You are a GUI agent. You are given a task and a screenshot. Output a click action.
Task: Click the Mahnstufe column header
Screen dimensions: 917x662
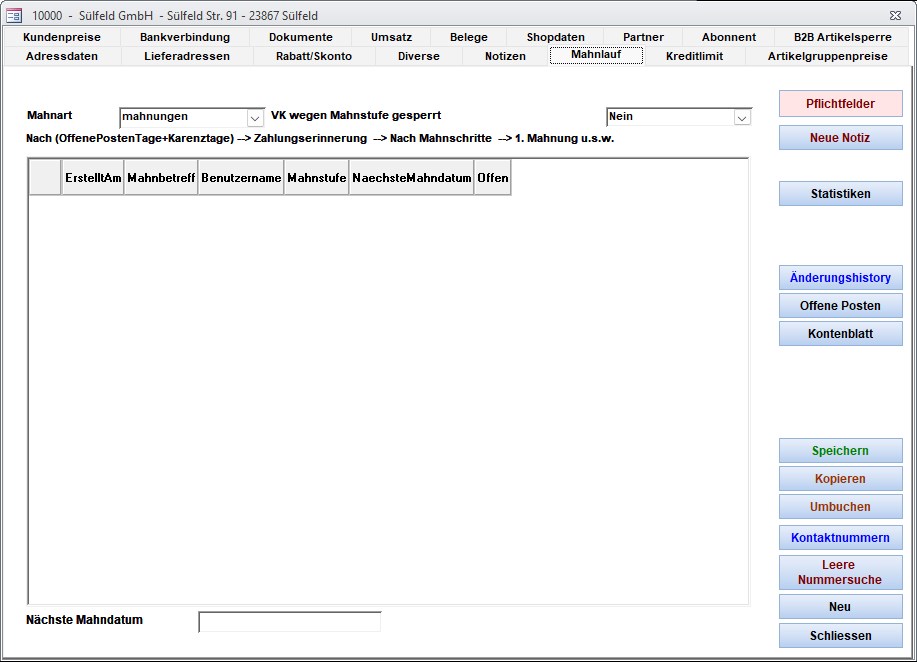pos(316,178)
